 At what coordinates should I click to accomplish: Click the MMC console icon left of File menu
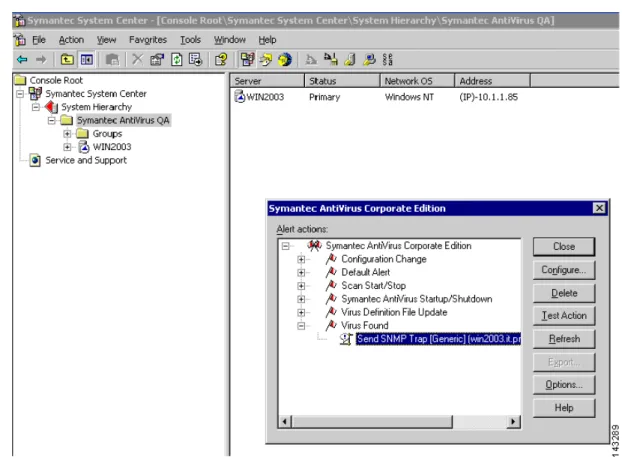20,40
